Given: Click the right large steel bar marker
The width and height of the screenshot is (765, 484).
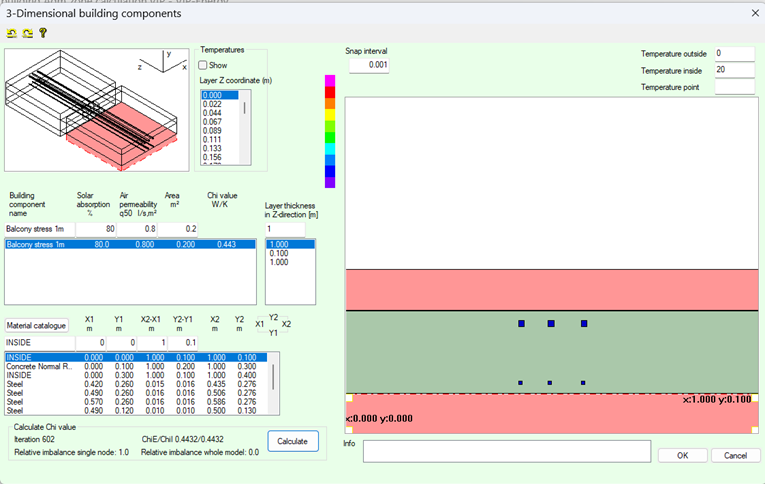Looking at the screenshot, I should click(584, 324).
